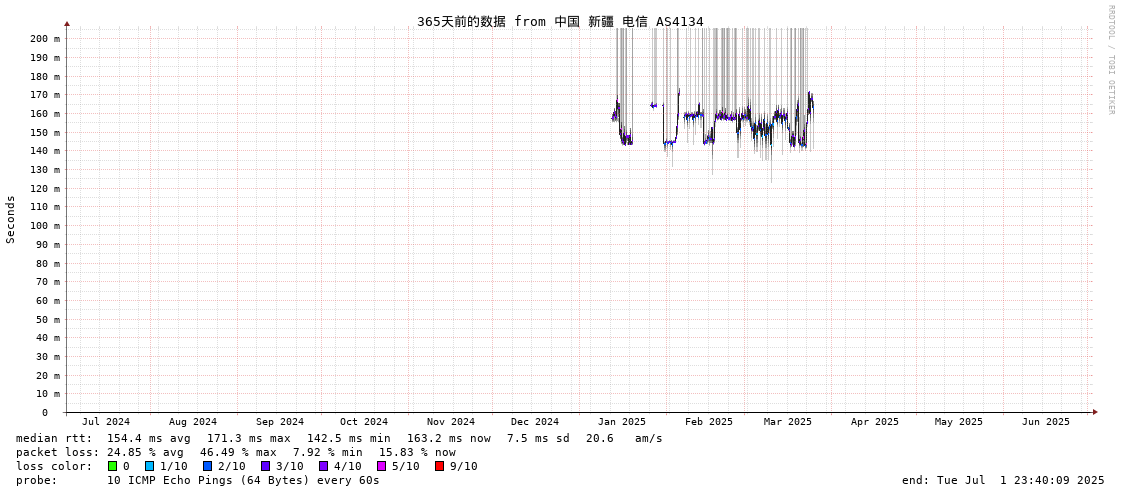Click the '200 m' y-axis value
1121x494 pixels.
(x=45, y=39)
